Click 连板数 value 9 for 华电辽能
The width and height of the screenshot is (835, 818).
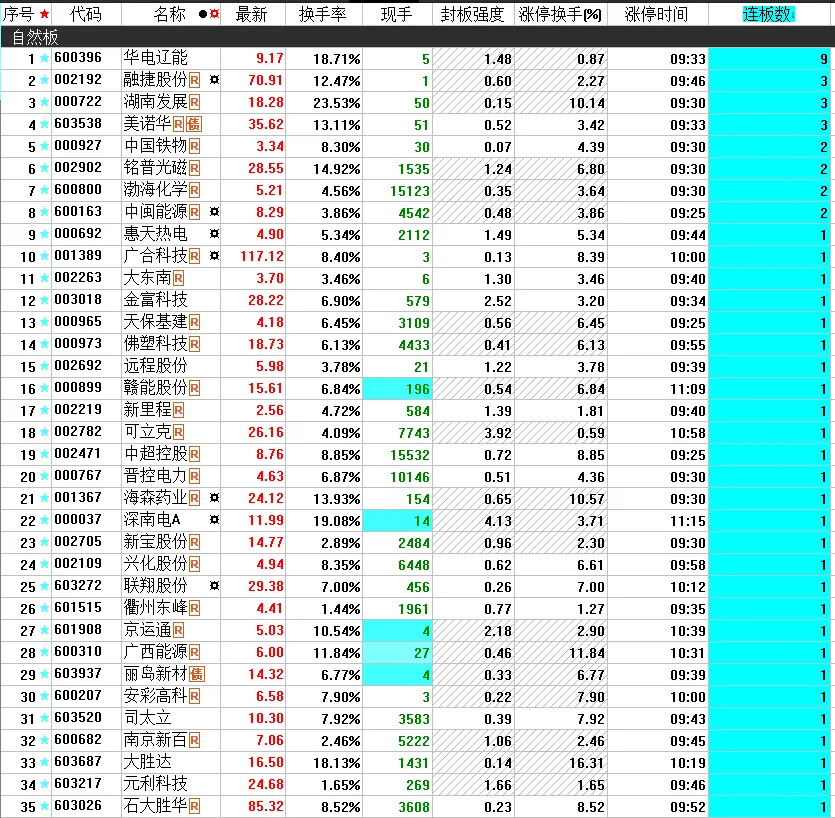click(824, 59)
